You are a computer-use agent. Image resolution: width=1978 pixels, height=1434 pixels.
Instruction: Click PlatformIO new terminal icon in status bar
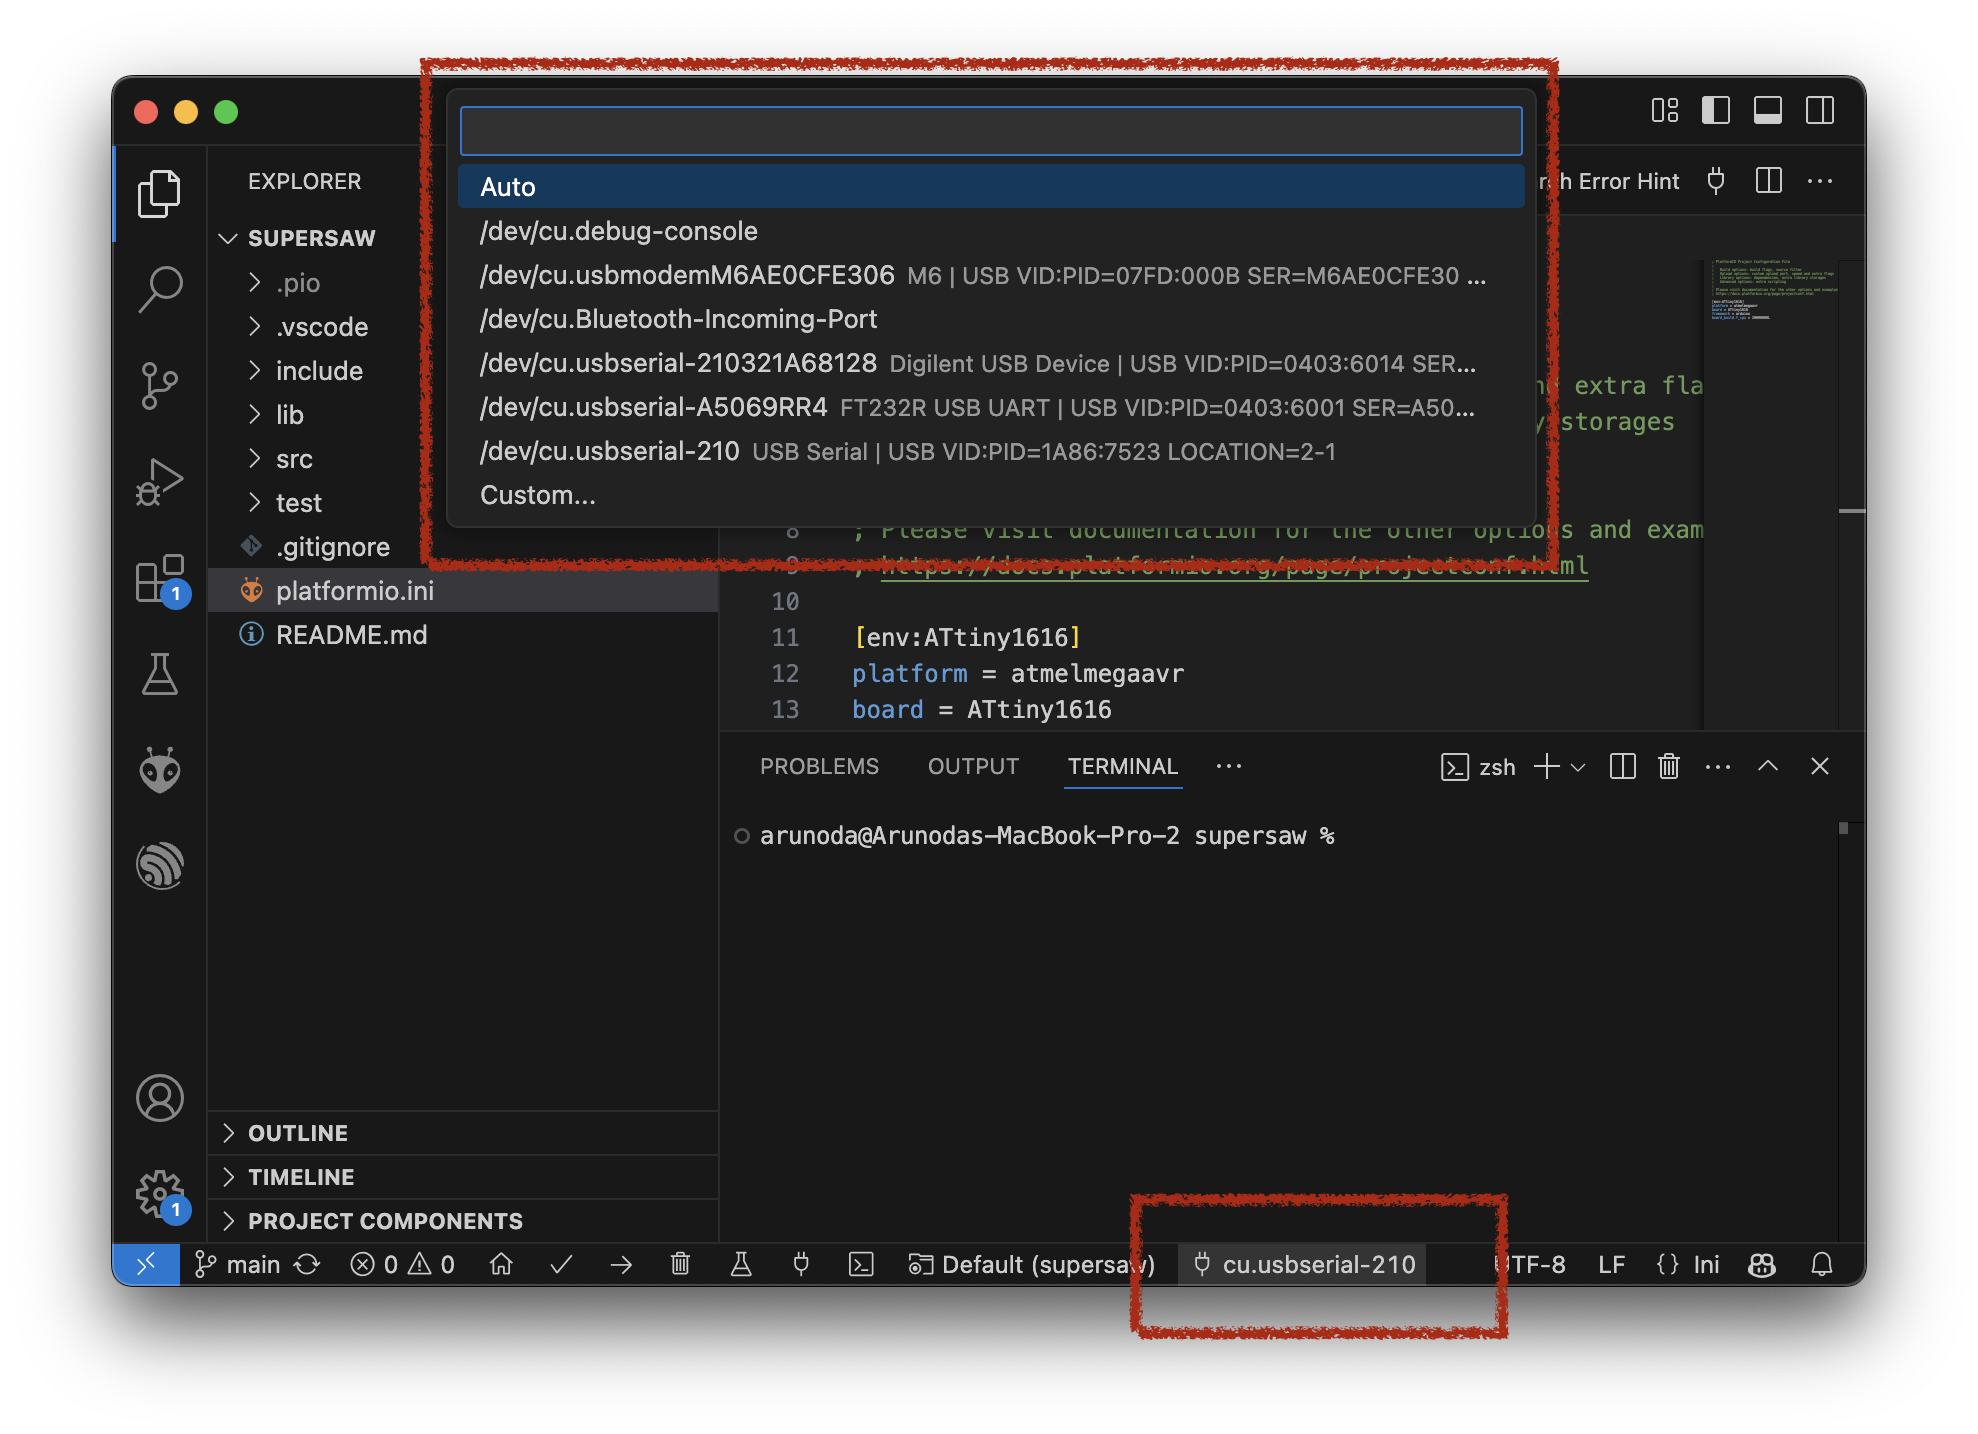(861, 1265)
